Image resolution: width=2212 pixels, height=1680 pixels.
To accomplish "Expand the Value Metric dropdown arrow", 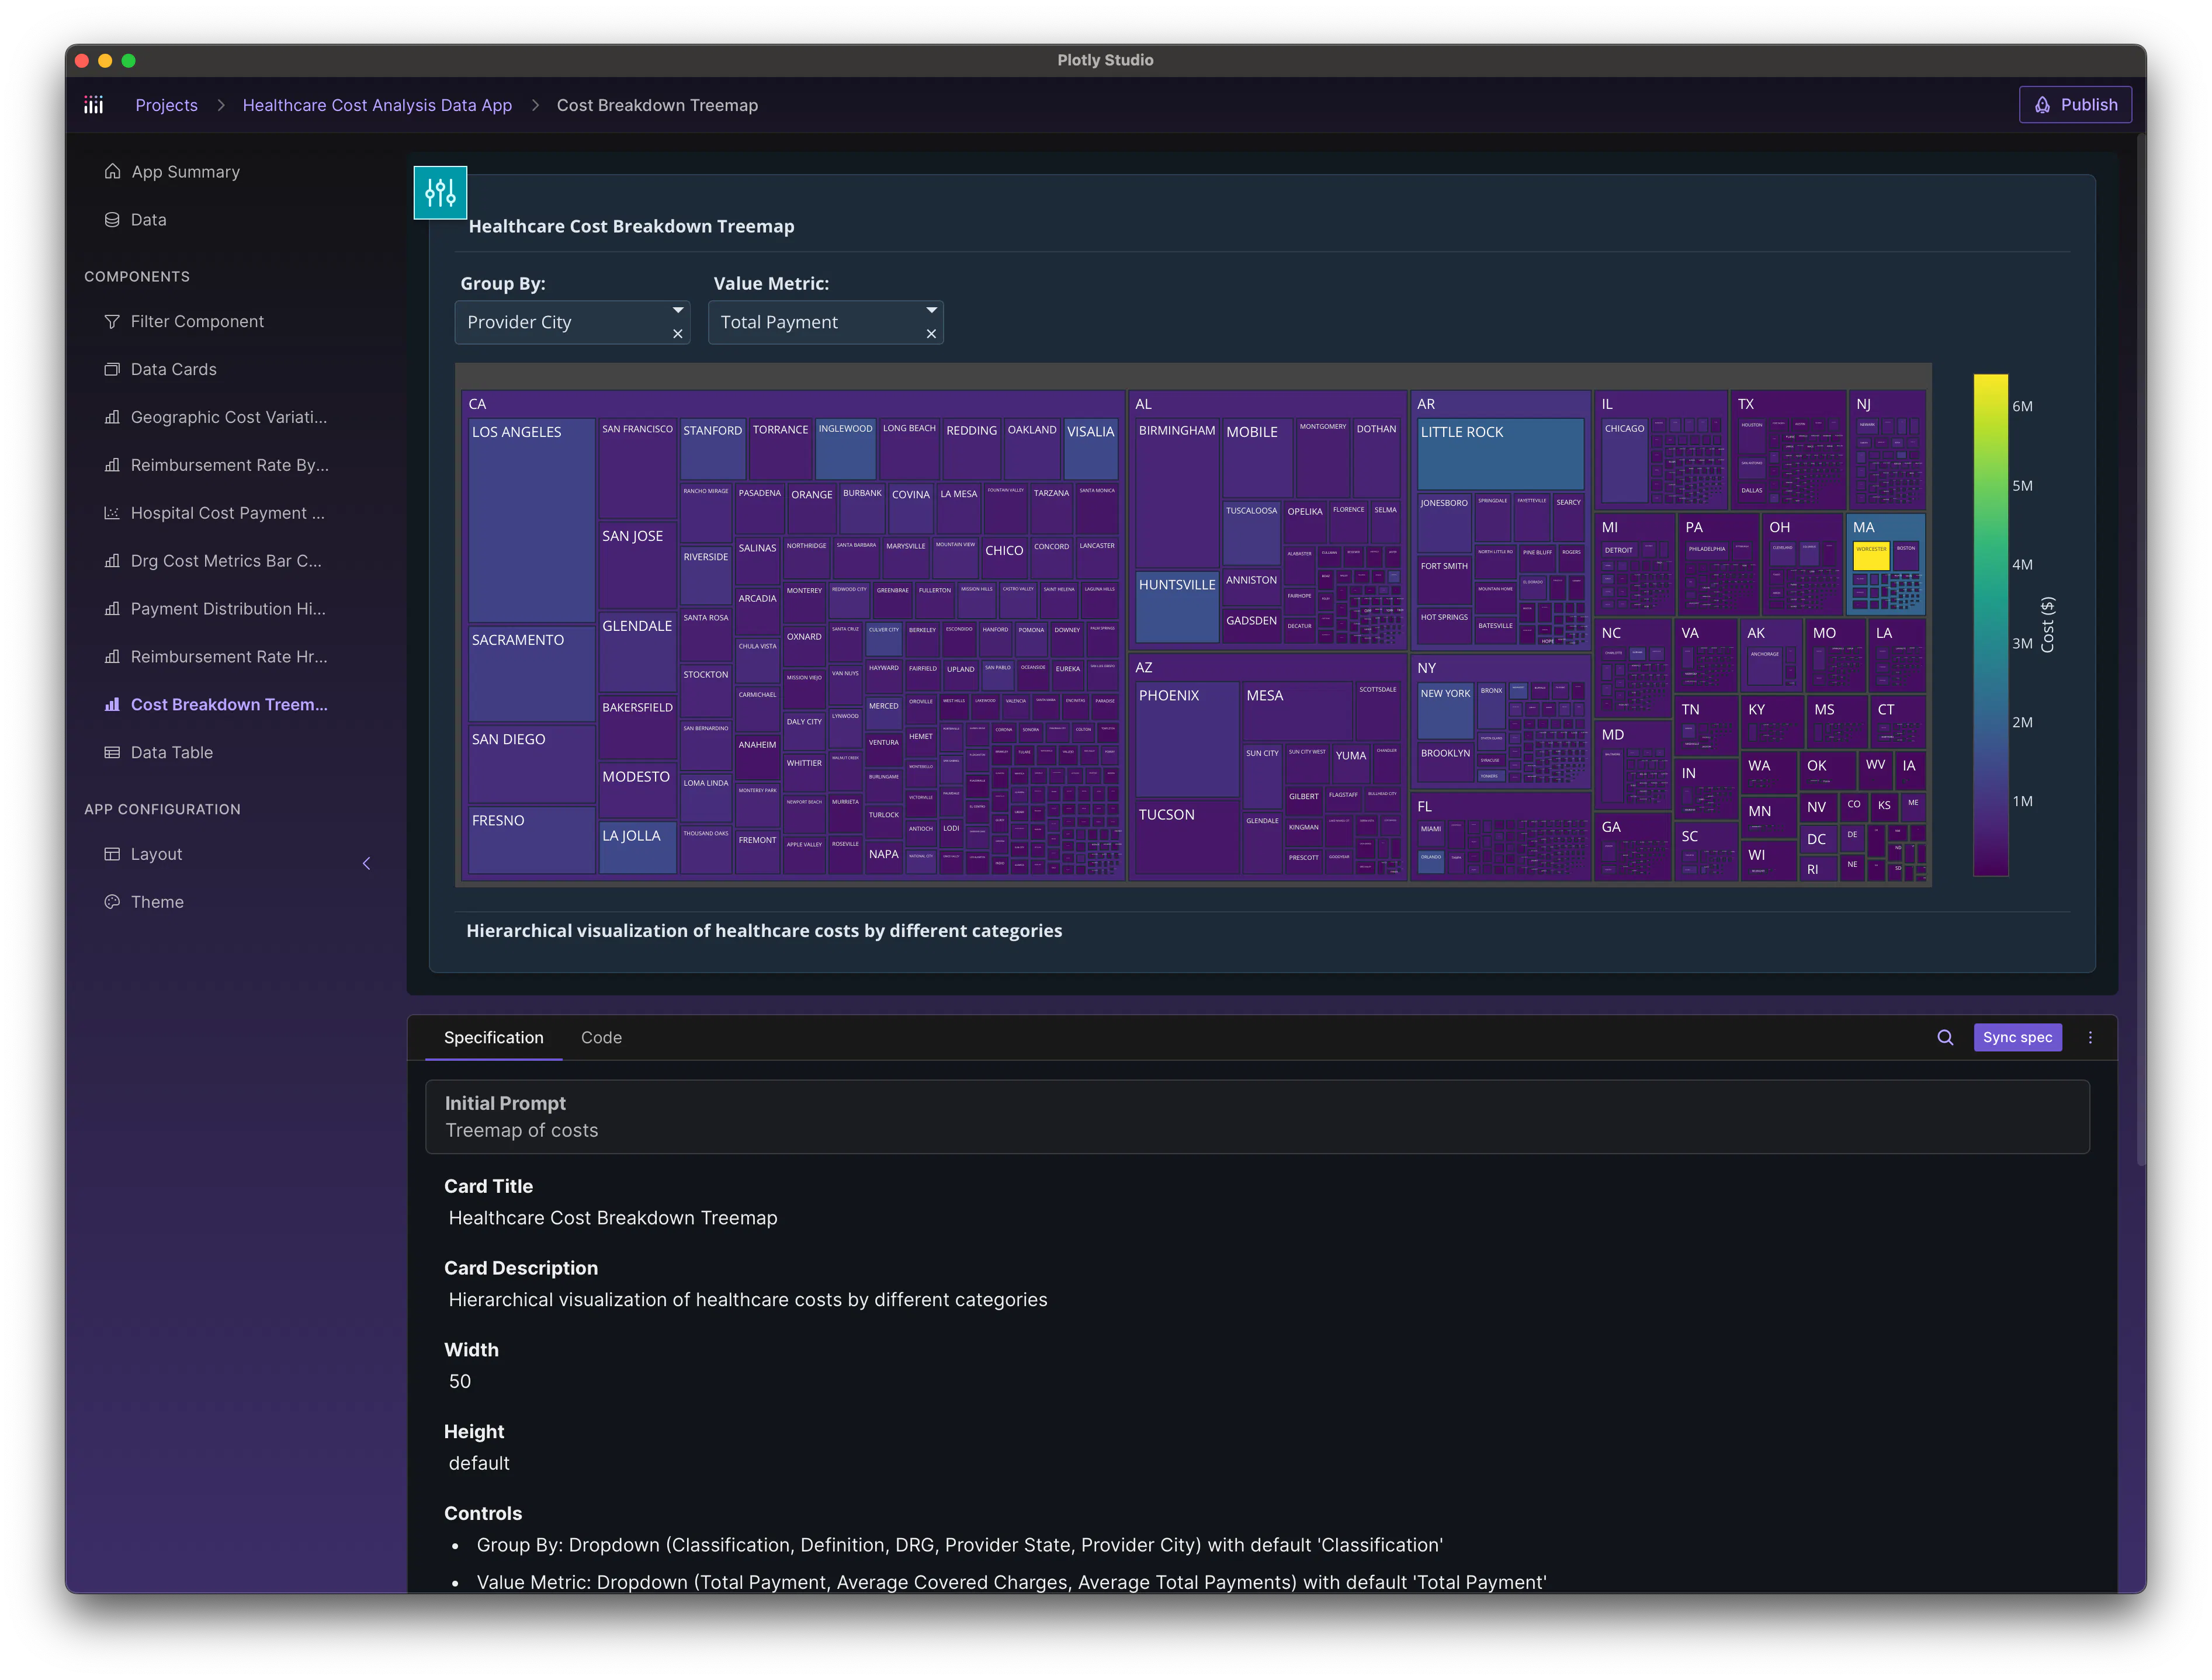I will point(931,310).
